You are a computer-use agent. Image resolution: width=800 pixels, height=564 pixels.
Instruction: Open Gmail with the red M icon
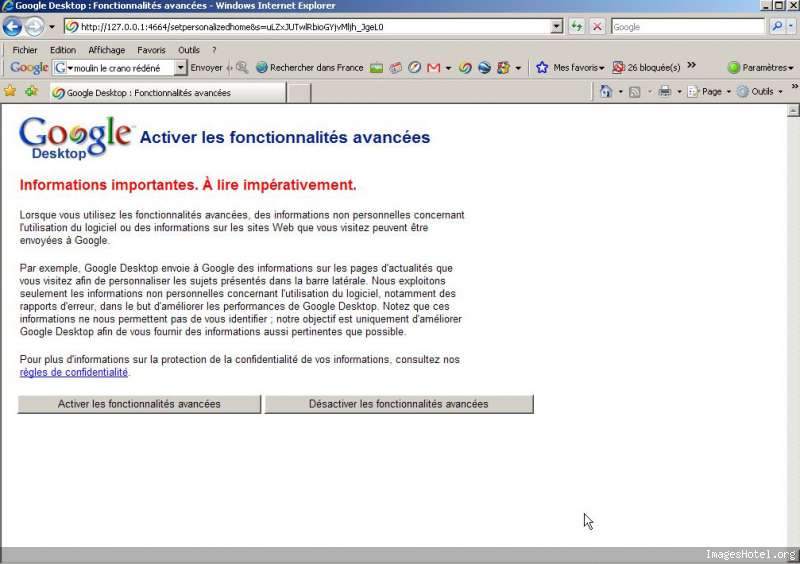pos(434,67)
